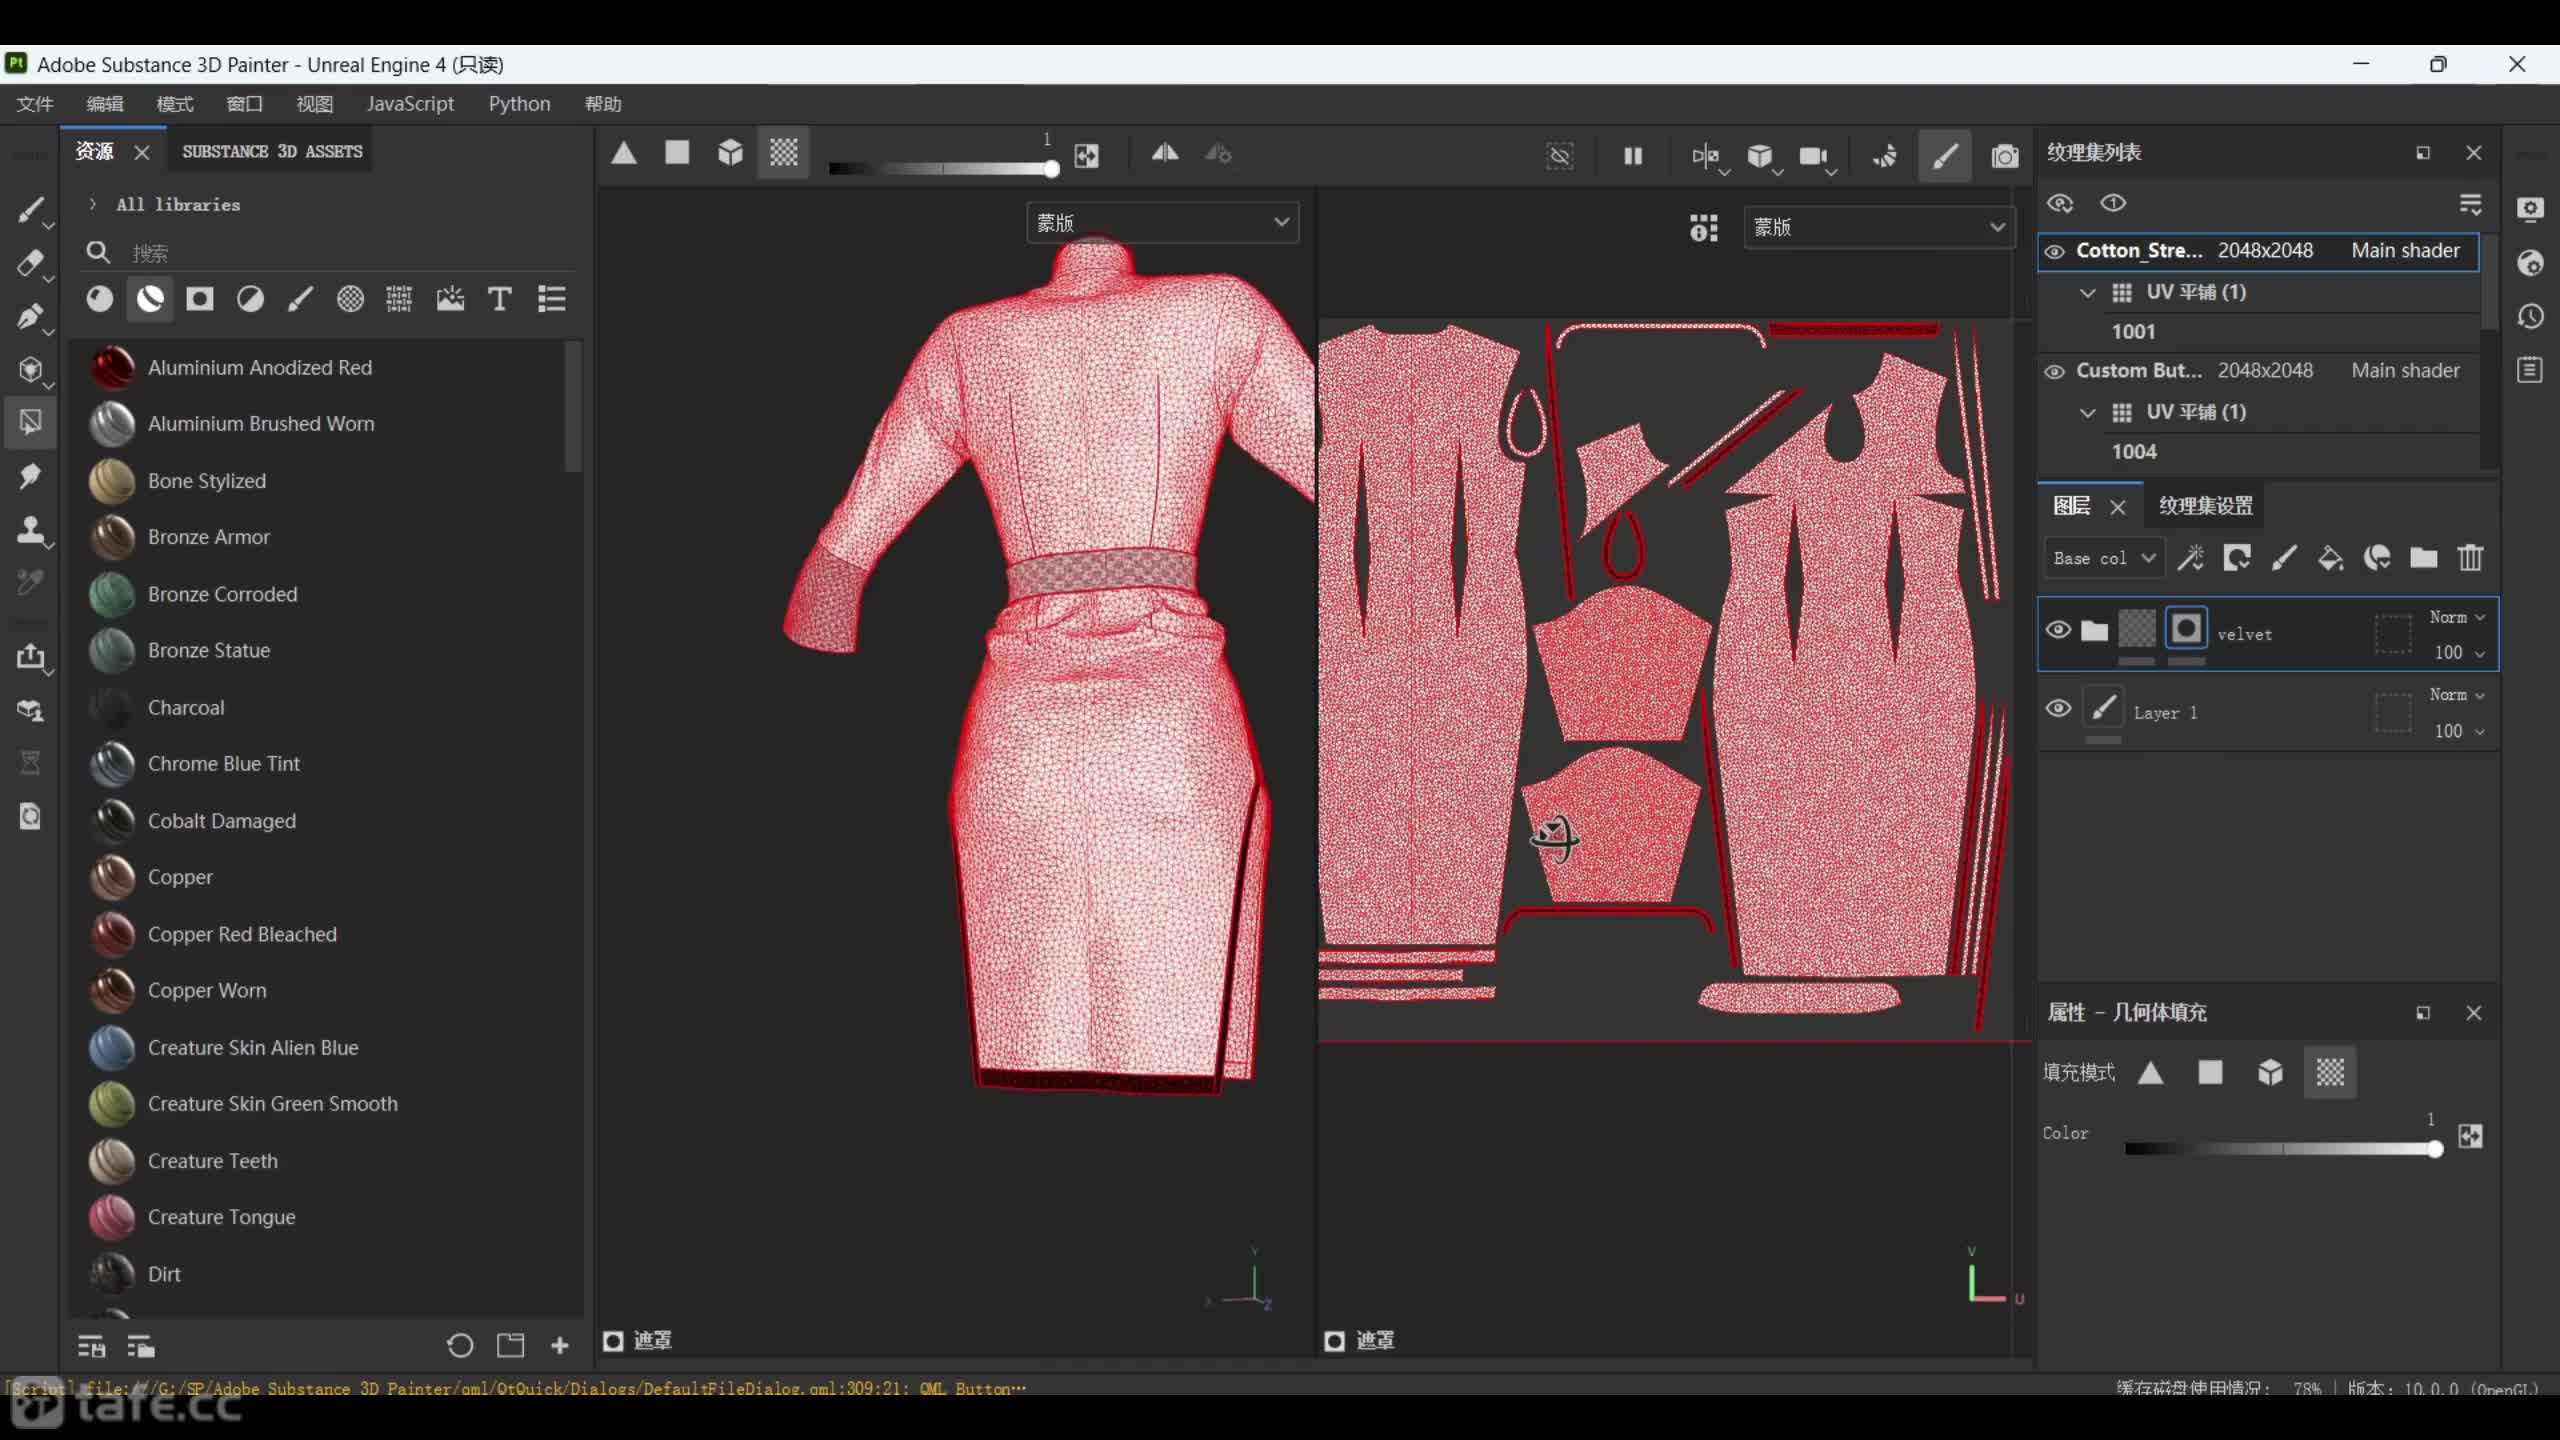Click the camera render screenshot icon
Screen dimensions: 2560x1440
2004,156
